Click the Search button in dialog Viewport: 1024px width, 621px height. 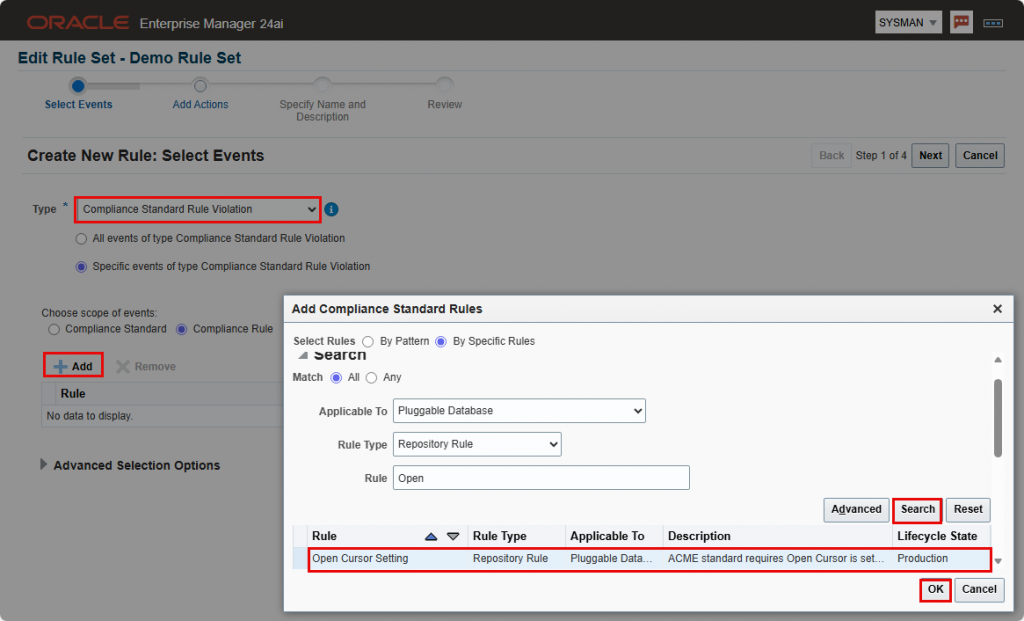point(917,509)
